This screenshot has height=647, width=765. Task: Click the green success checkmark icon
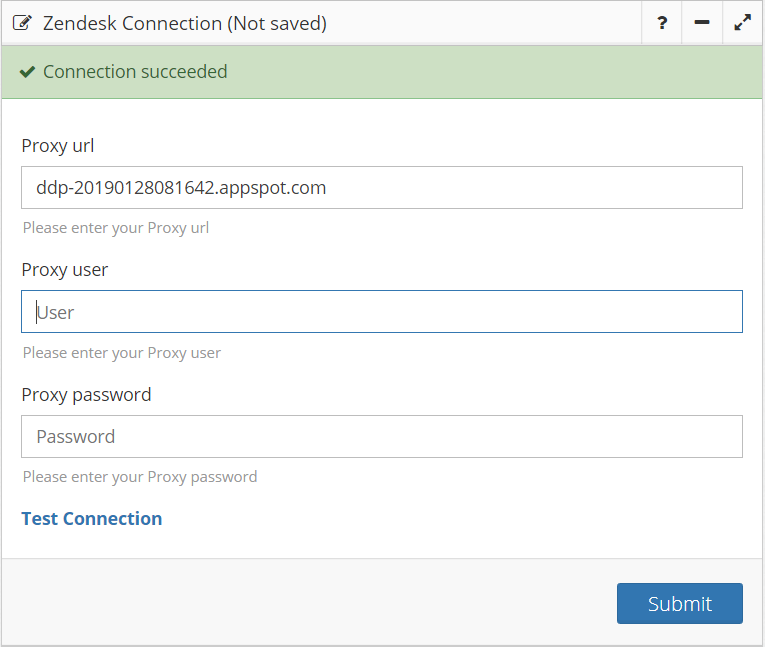28,72
